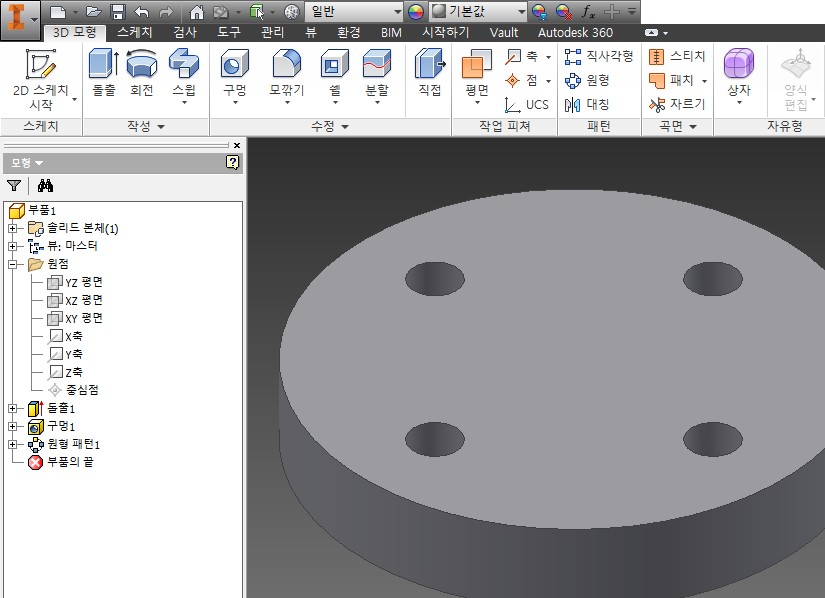
Task: Select the Extrude (돌출) tool
Action: (x=104, y=72)
